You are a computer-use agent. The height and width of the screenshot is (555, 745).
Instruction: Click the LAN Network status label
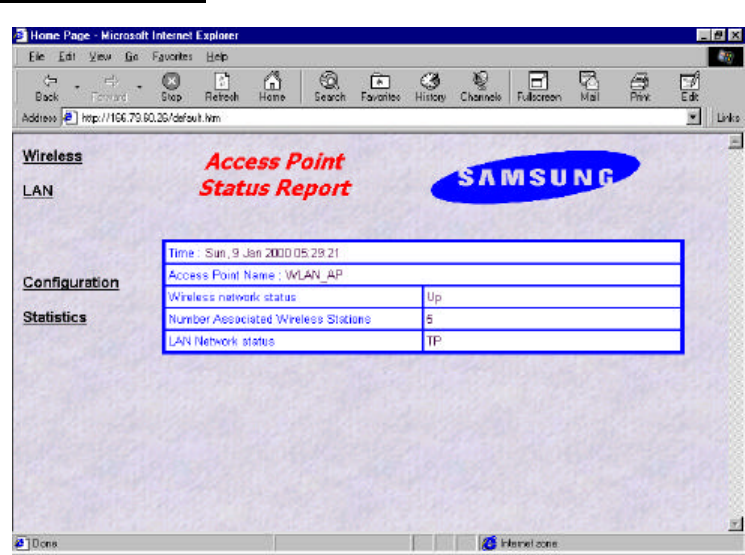(221, 341)
